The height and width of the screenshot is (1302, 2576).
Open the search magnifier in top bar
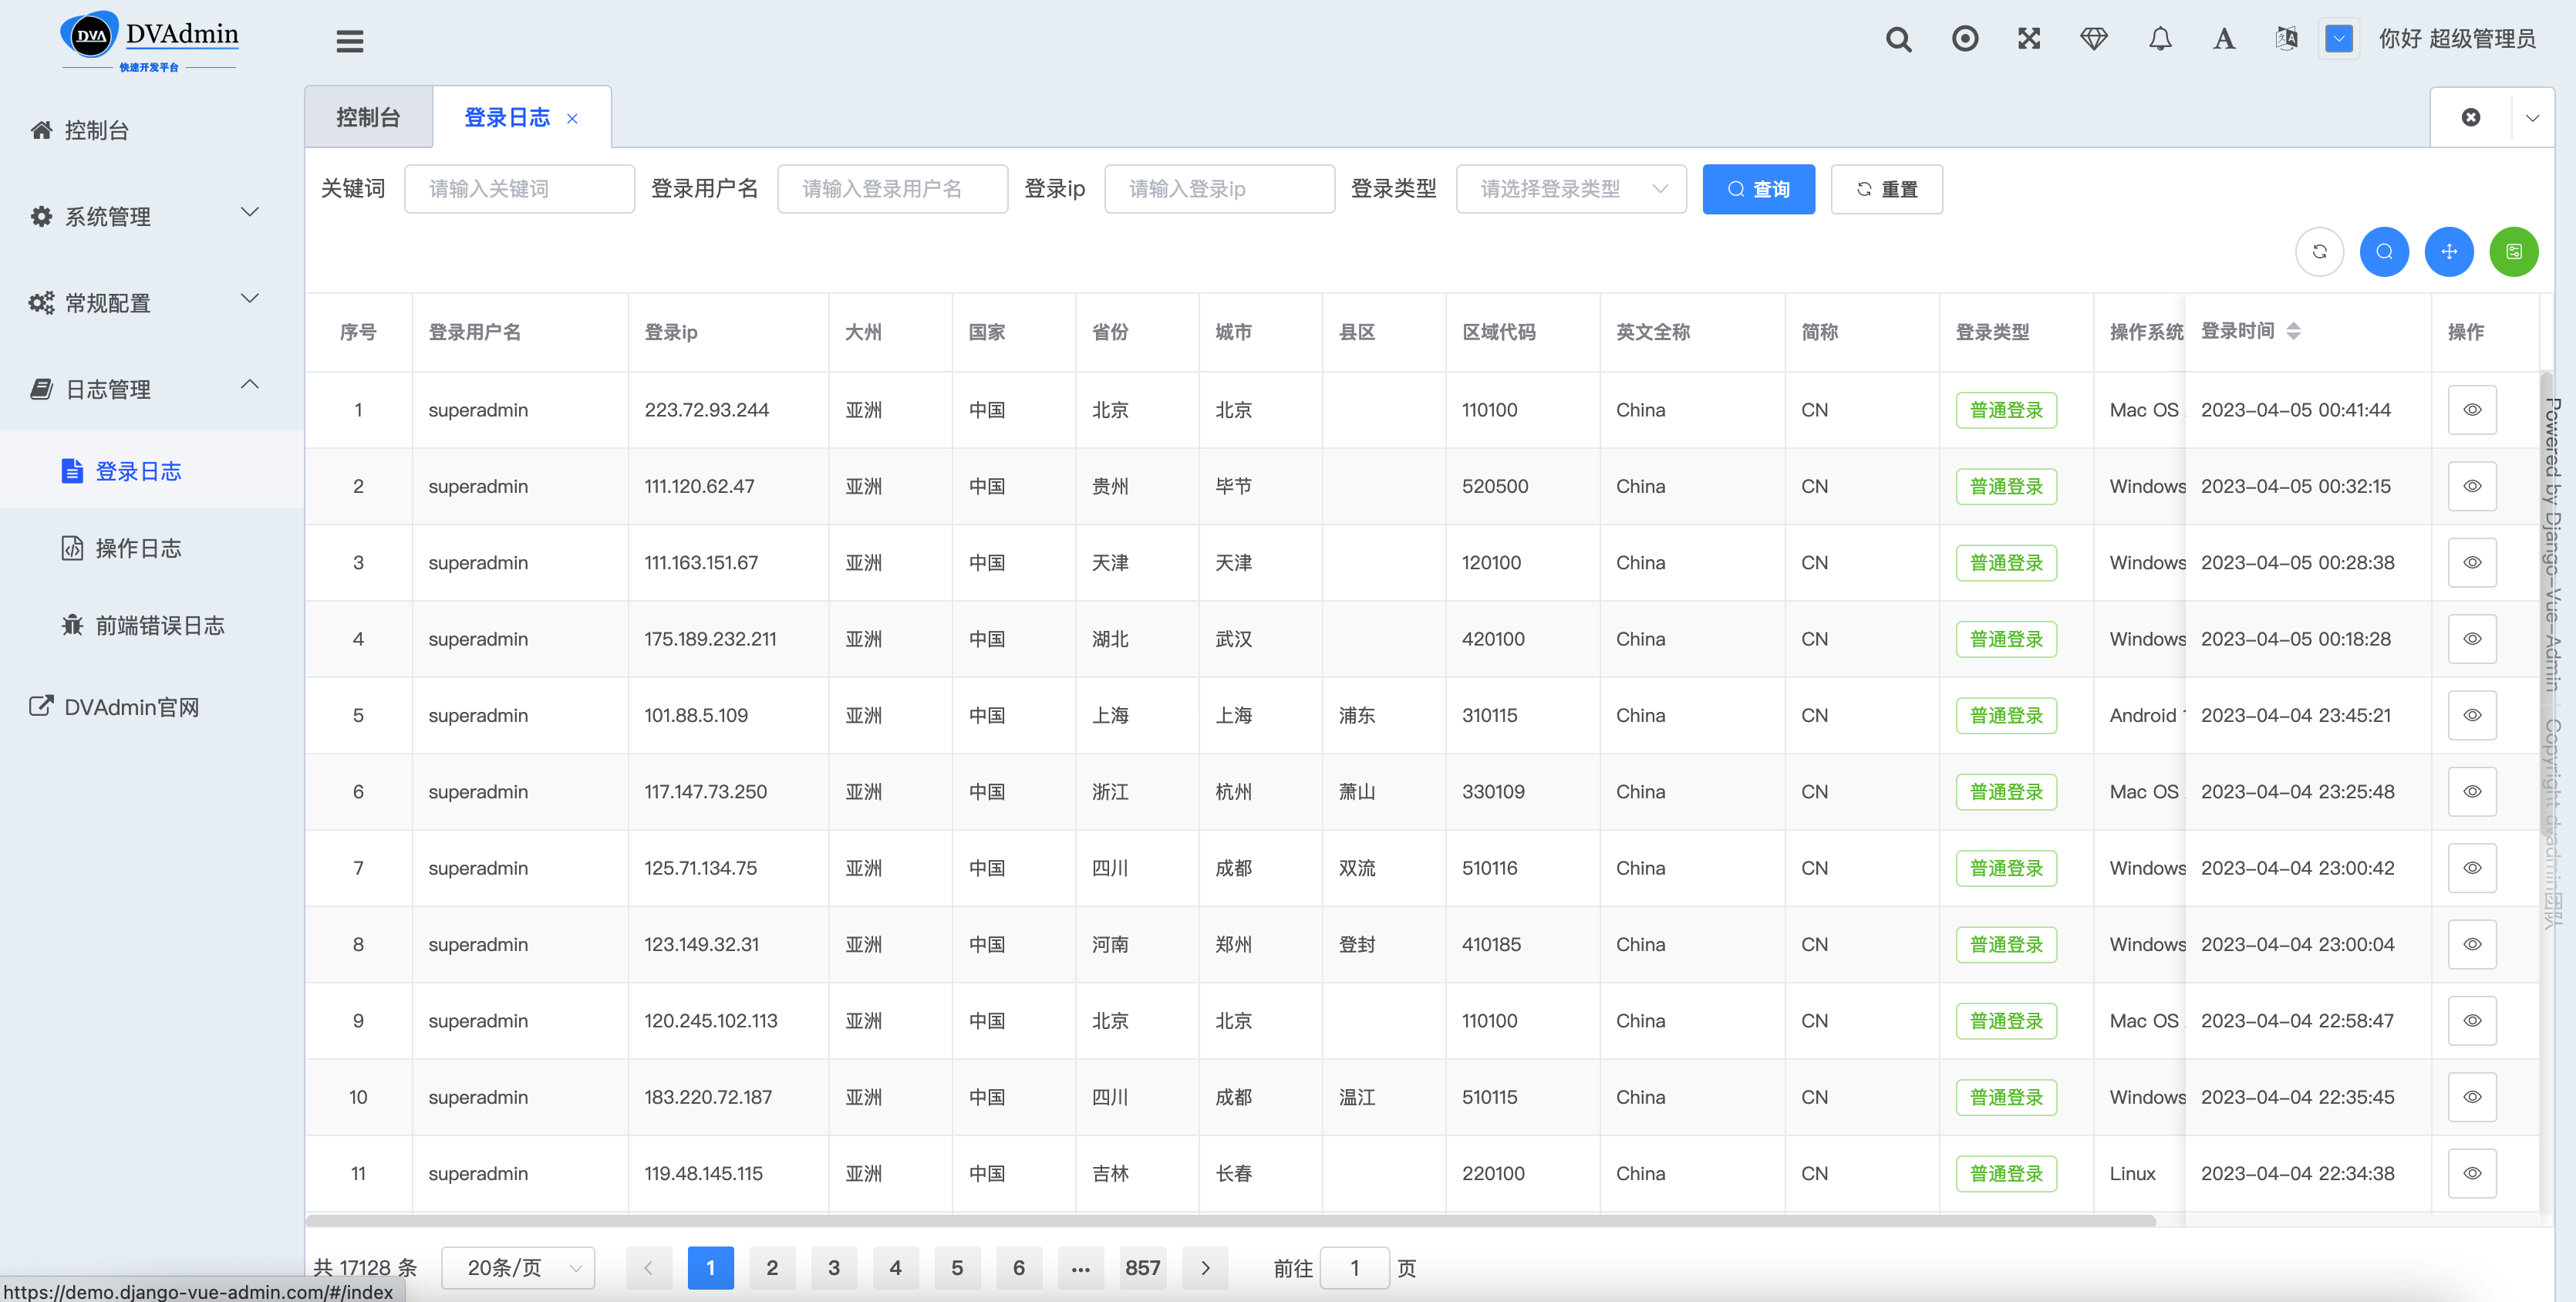point(1898,39)
